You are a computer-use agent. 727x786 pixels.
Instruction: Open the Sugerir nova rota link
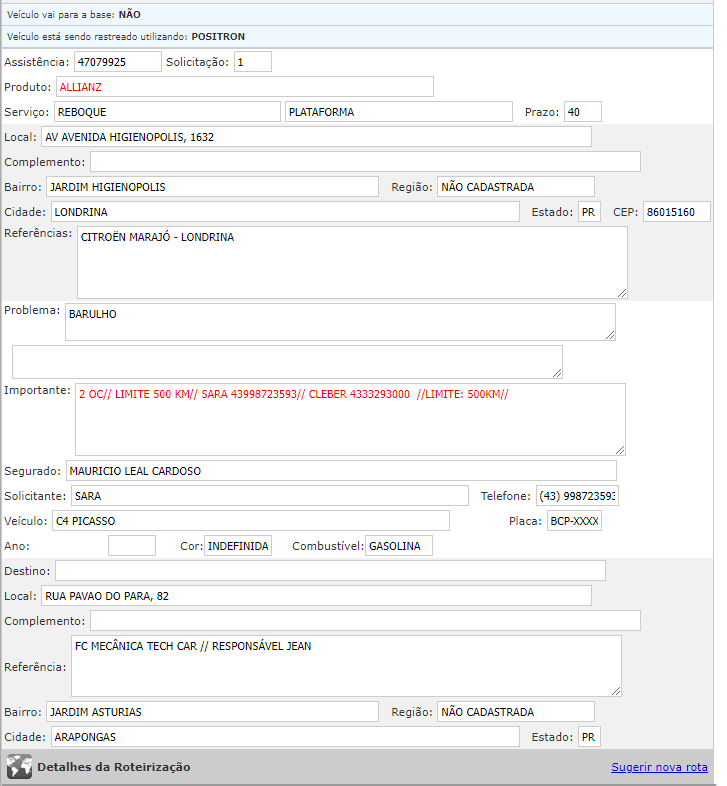[659, 767]
